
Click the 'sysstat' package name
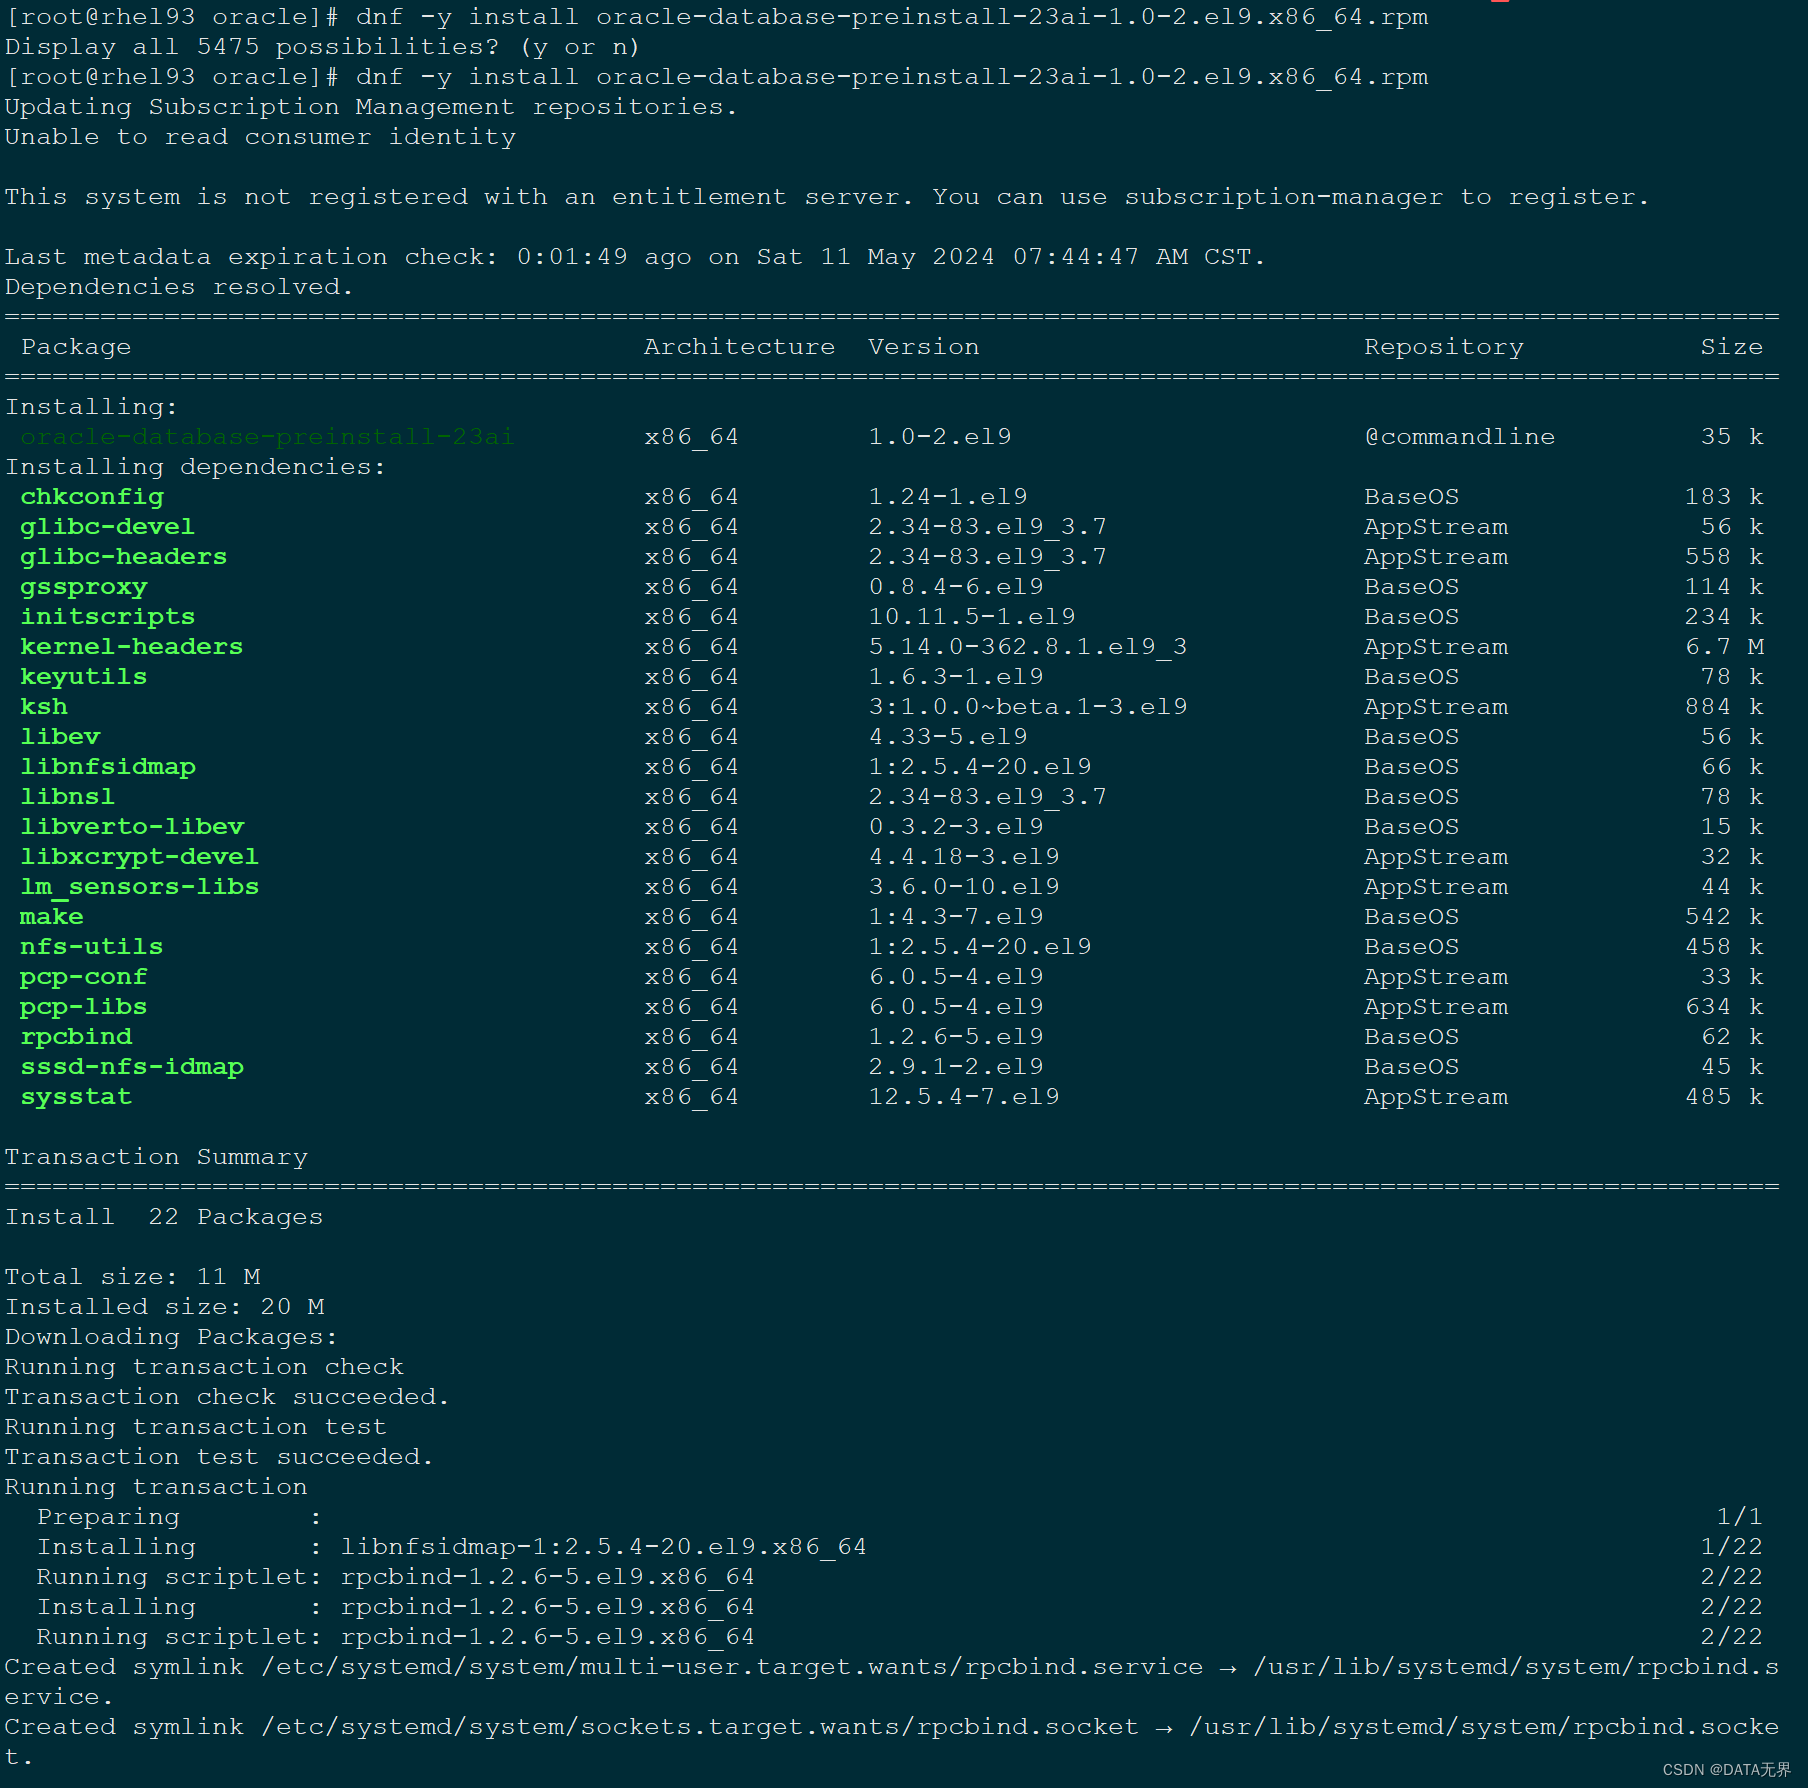pyautogui.click(x=76, y=1097)
